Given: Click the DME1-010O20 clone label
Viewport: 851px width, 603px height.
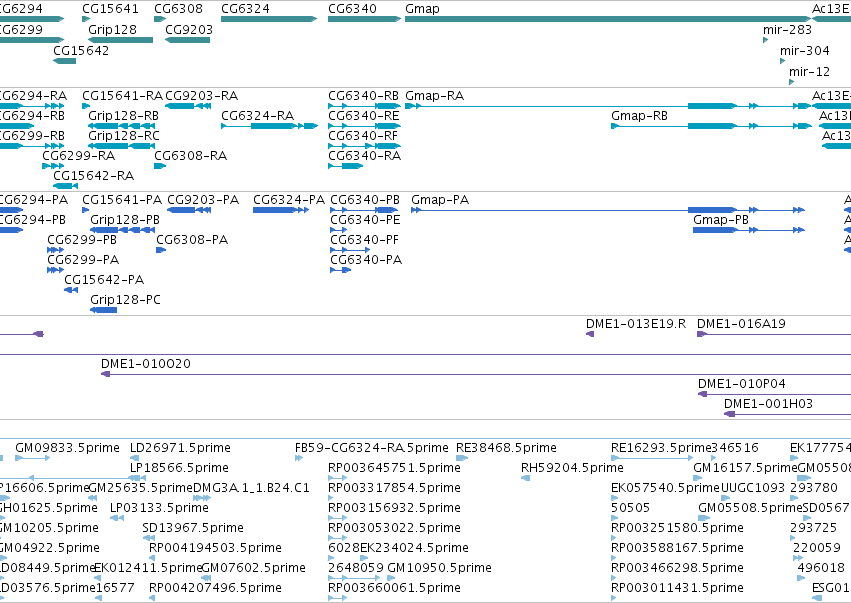Looking at the screenshot, I should click(x=146, y=364).
